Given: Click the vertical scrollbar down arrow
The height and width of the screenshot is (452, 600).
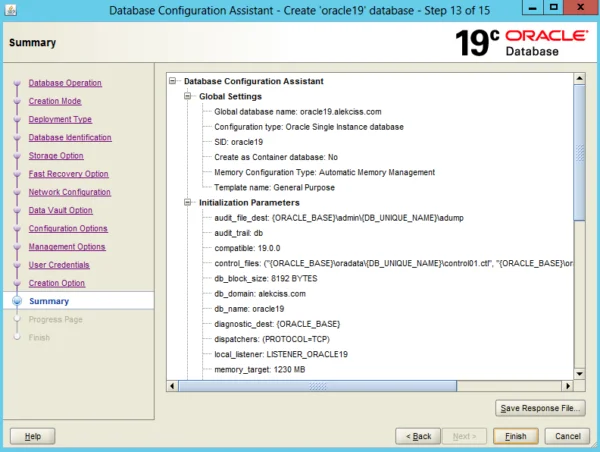Looking at the screenshot, I should tap(579, 374).
